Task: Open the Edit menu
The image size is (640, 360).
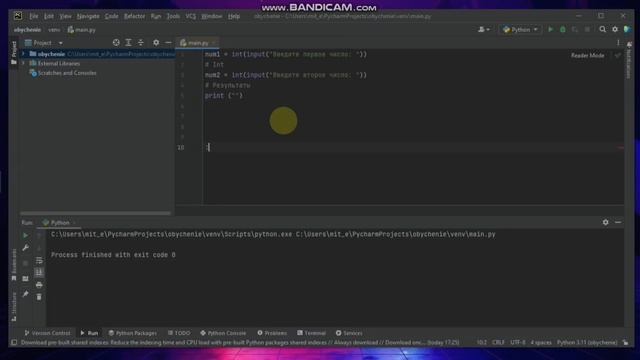Action: [49, 16]
